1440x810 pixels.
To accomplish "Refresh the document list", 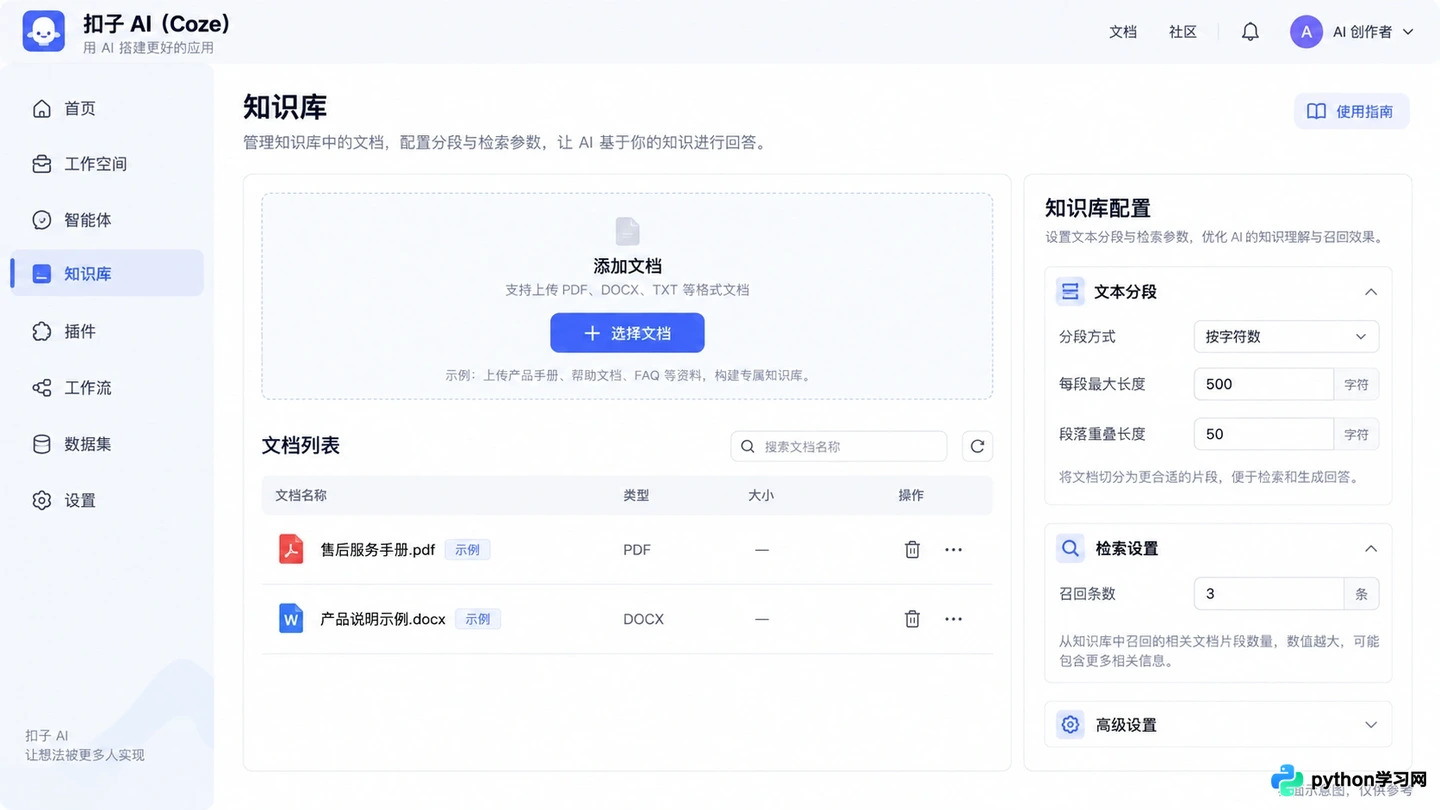I will [x=977, y=446].
